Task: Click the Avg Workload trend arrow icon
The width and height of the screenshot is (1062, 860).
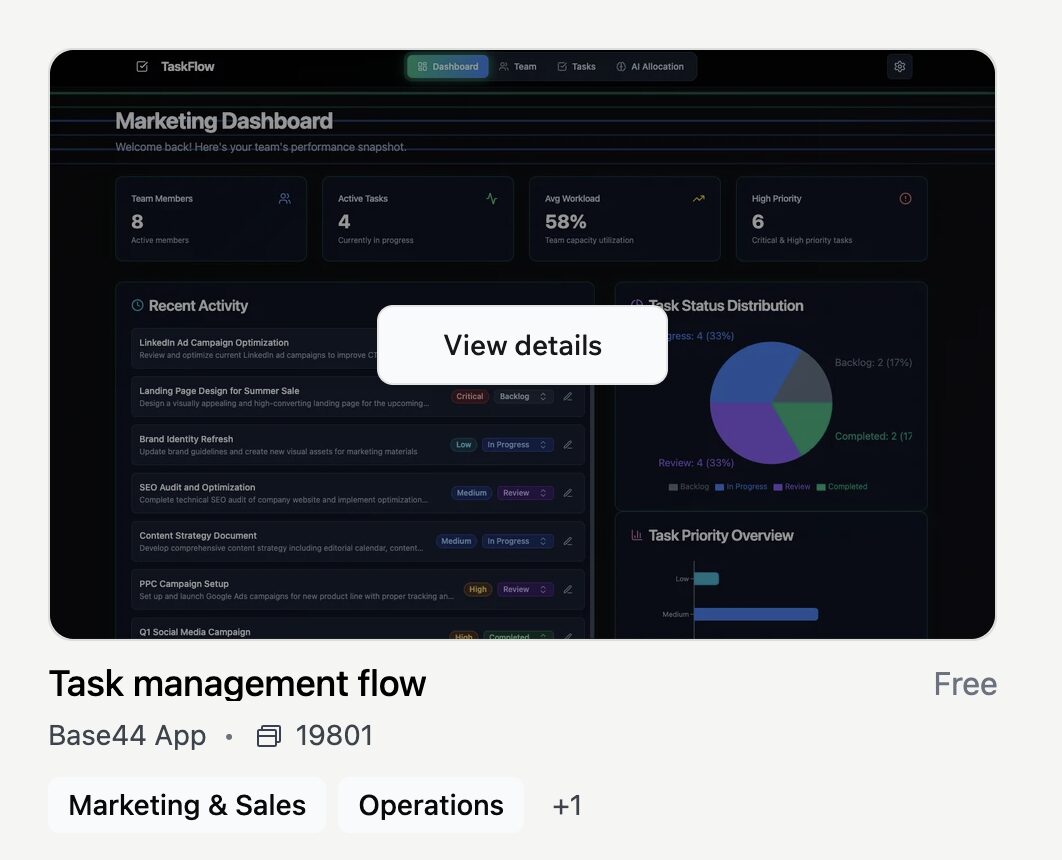Action: [x=698, y=199]
